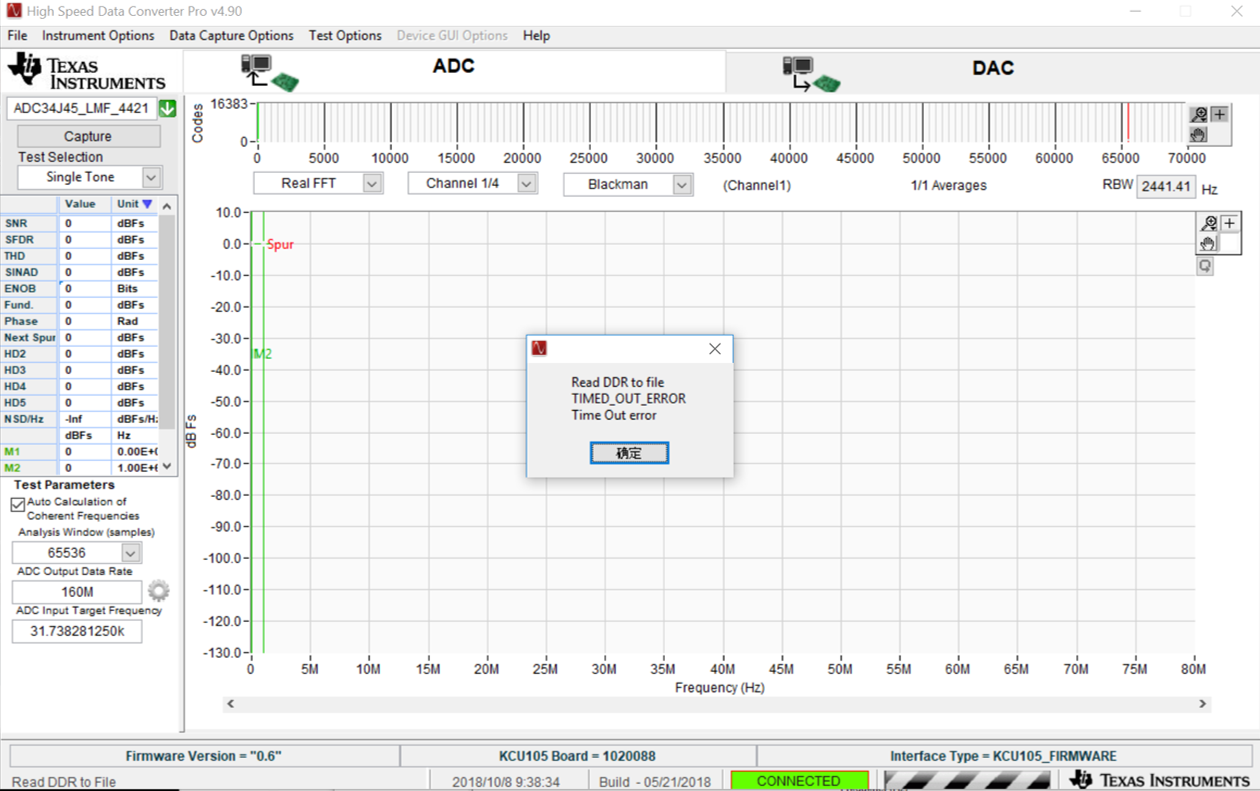Switch to the DAC tab
1260x791 pixels.
coord(992,70)
